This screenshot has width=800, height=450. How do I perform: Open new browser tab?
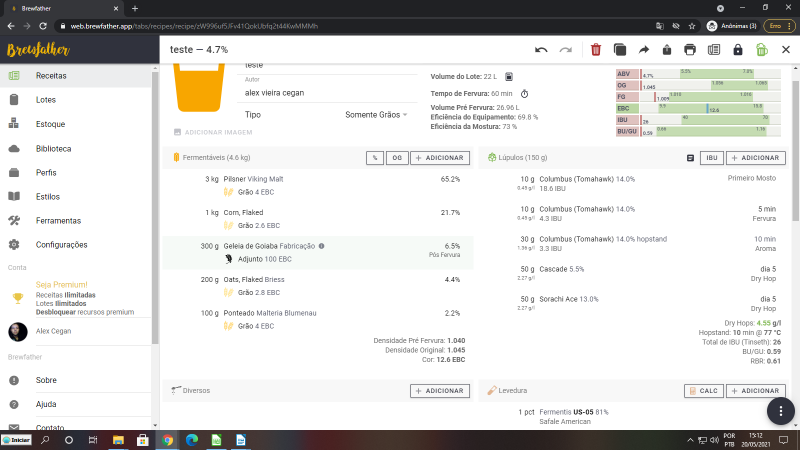coord(135,9)
